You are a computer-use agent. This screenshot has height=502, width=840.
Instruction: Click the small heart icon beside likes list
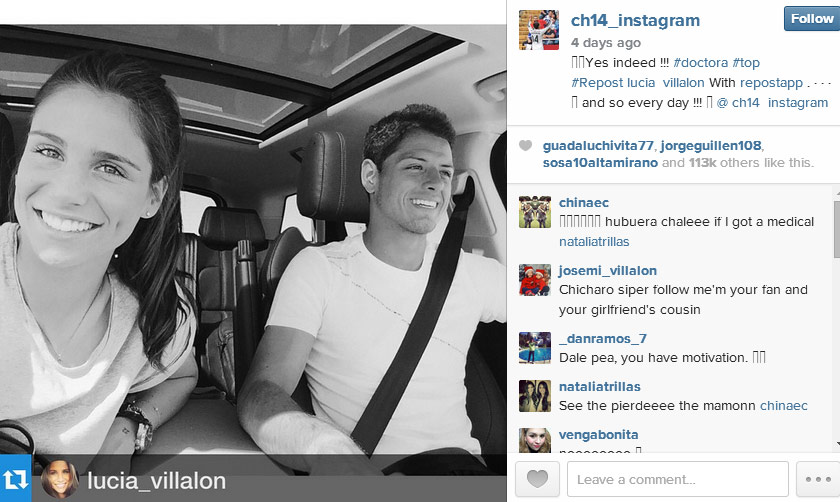coord(526,145)
